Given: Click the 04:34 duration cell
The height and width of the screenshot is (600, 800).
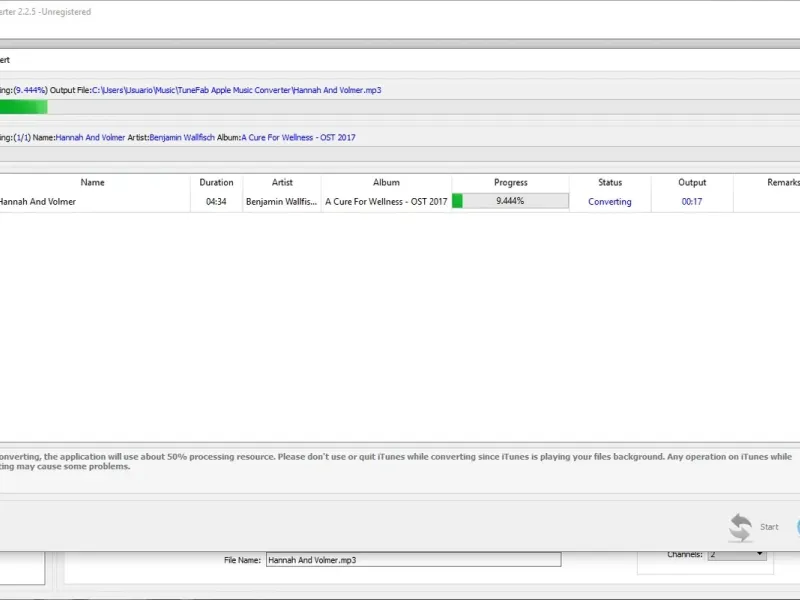Looking at the screenshot, I should [x=216, y=202].
